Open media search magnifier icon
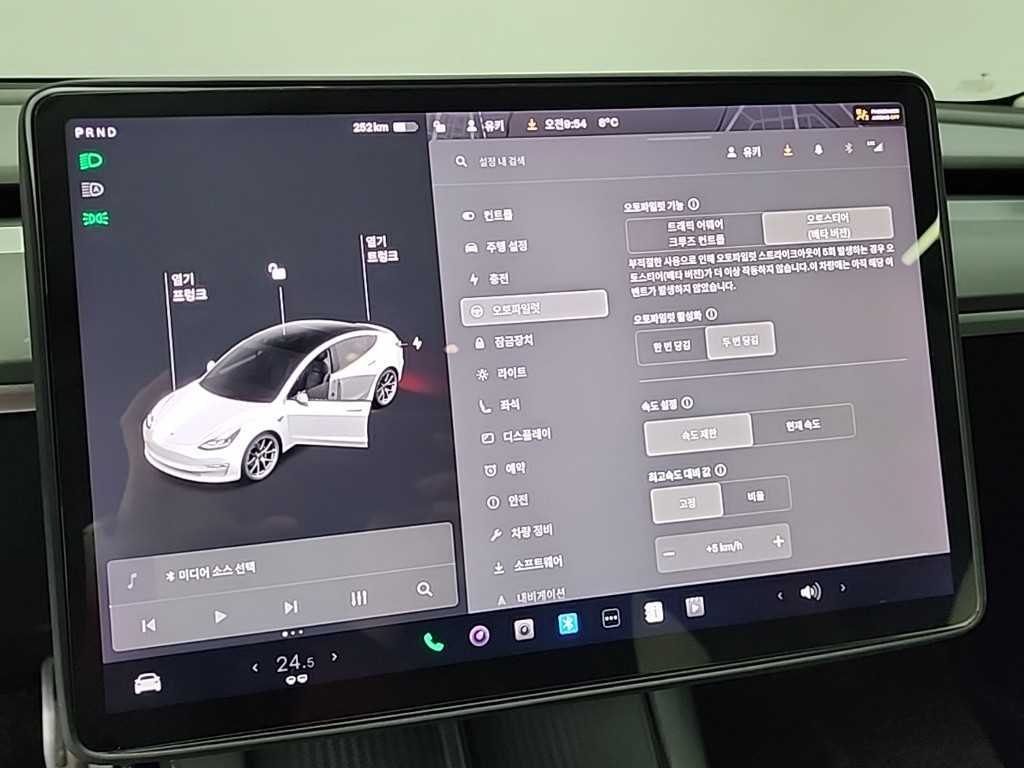Screen dimensions: 1024x768 [424, 589]
